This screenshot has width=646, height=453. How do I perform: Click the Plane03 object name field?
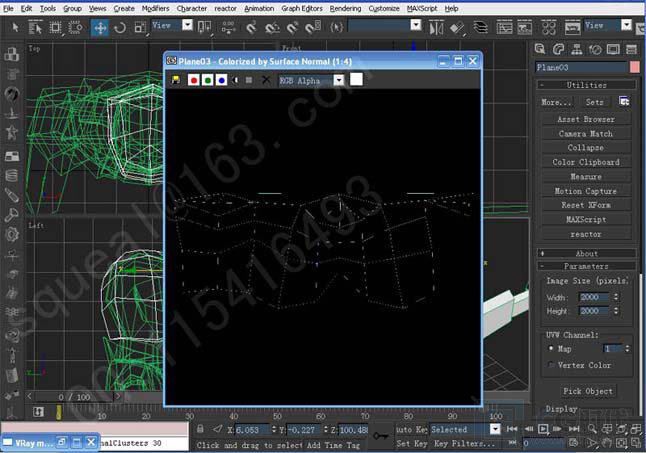click(581, 68)
